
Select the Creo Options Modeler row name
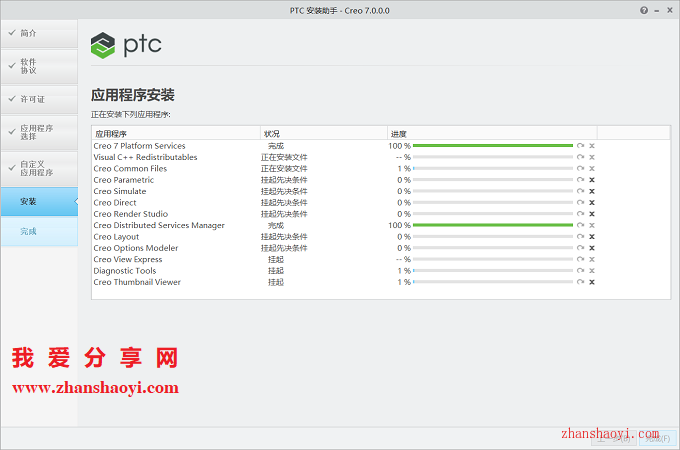[x=136, y=248]
